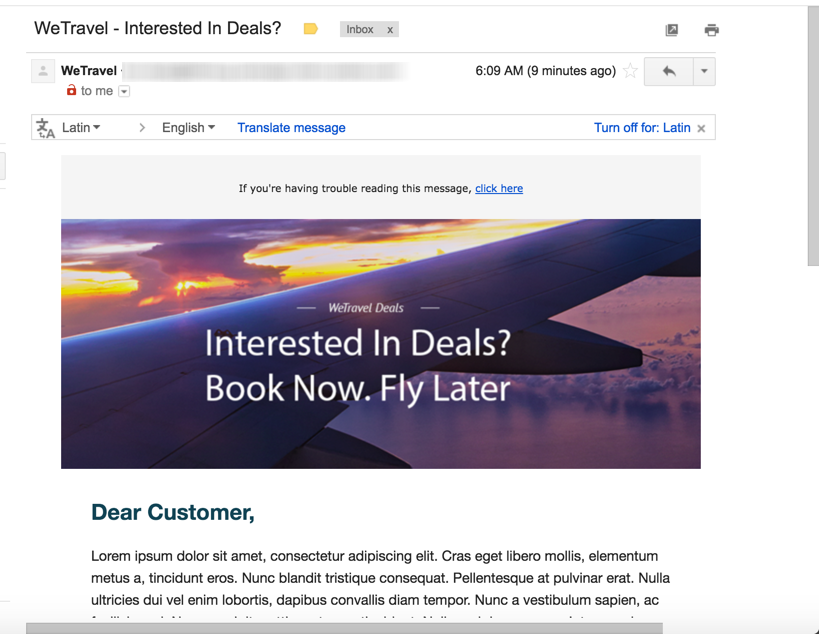The image size is (819, 634).
Task: Click the Translate message link
Action: [x=291, y=127]
